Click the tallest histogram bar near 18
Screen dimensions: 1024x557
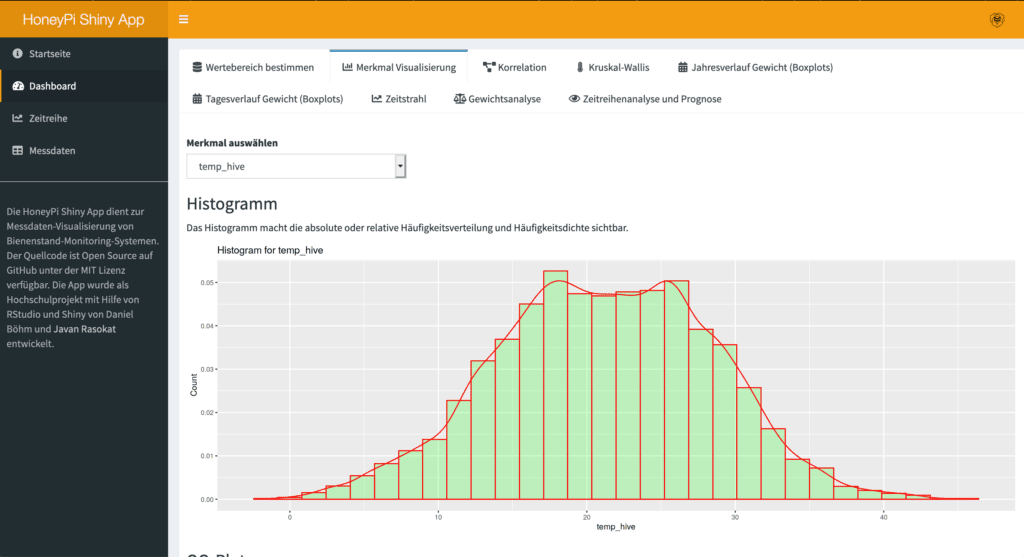coord(556,385)
